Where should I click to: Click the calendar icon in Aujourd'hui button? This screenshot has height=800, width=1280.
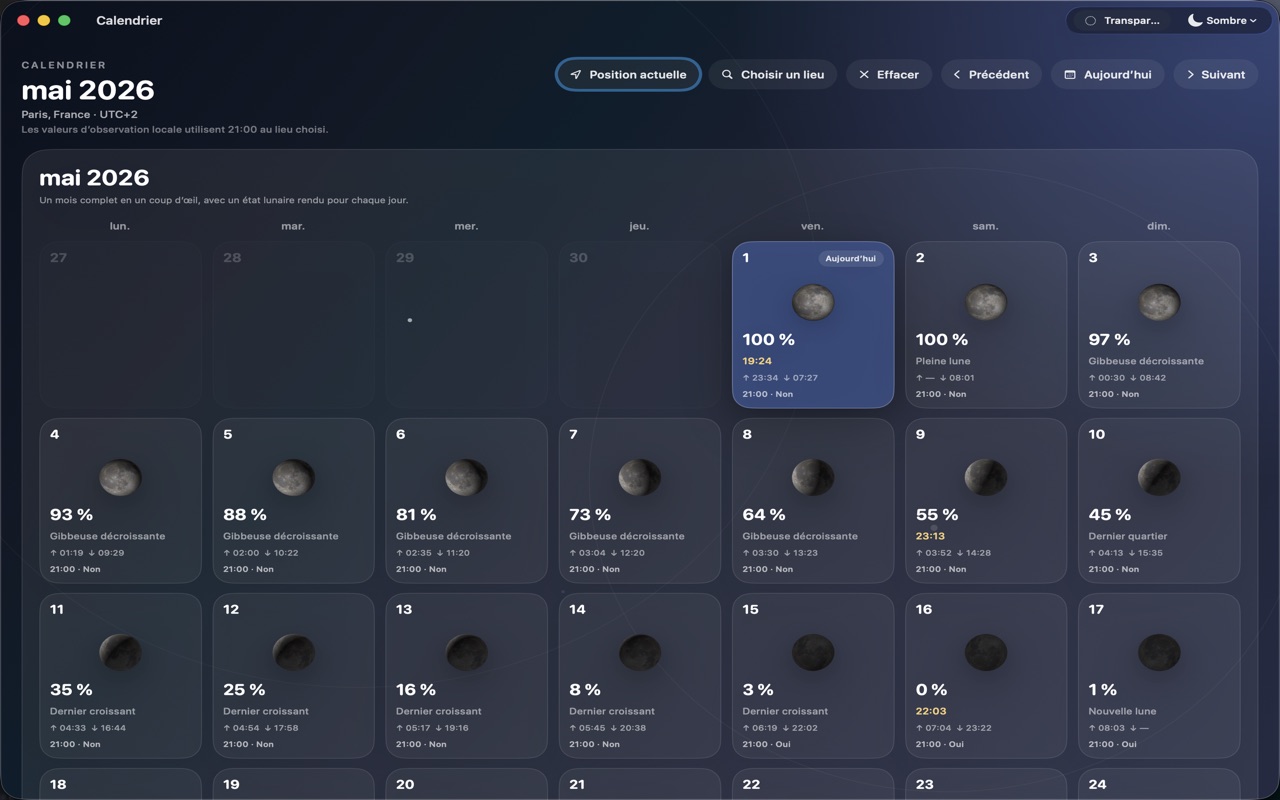click(1070, 75)
